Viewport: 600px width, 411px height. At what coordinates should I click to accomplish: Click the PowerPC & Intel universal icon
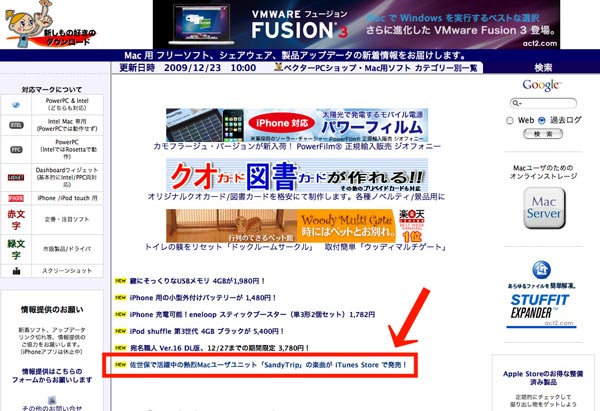click(x=16, y=105)
